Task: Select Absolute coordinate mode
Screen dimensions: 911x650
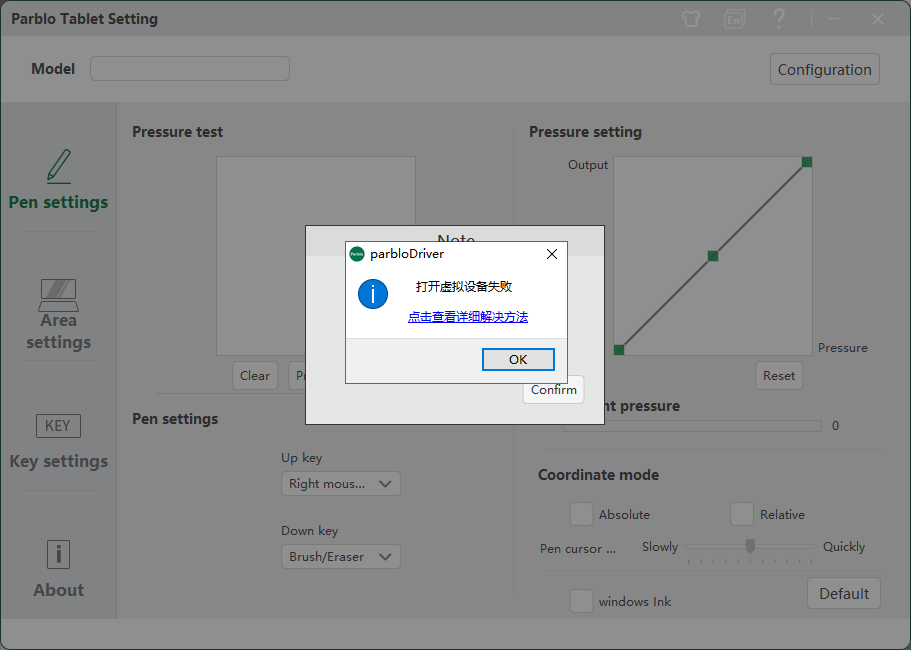Action: (x=581, y=514)
